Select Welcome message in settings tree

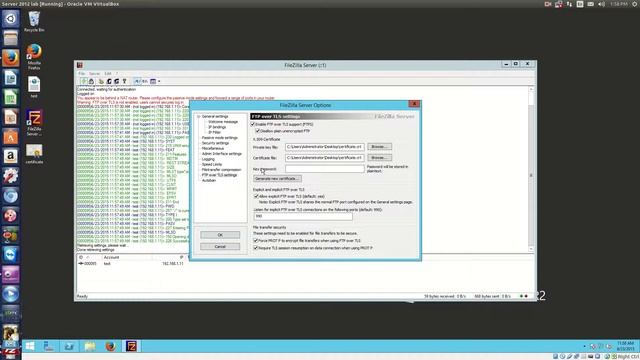(x=223, y=122)
